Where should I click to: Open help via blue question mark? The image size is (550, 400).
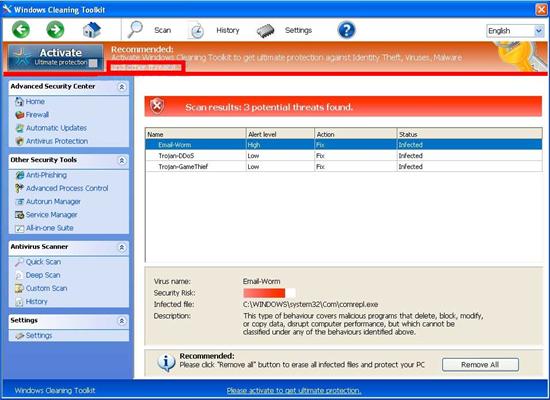(x=346, y=30)
